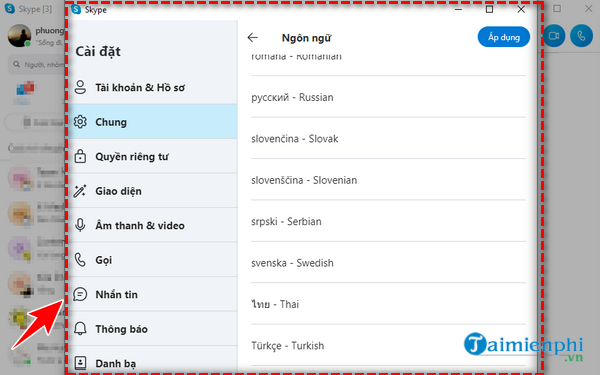
Task: Open Giao diện appearance settings
Action: click(x=153, y=191)
